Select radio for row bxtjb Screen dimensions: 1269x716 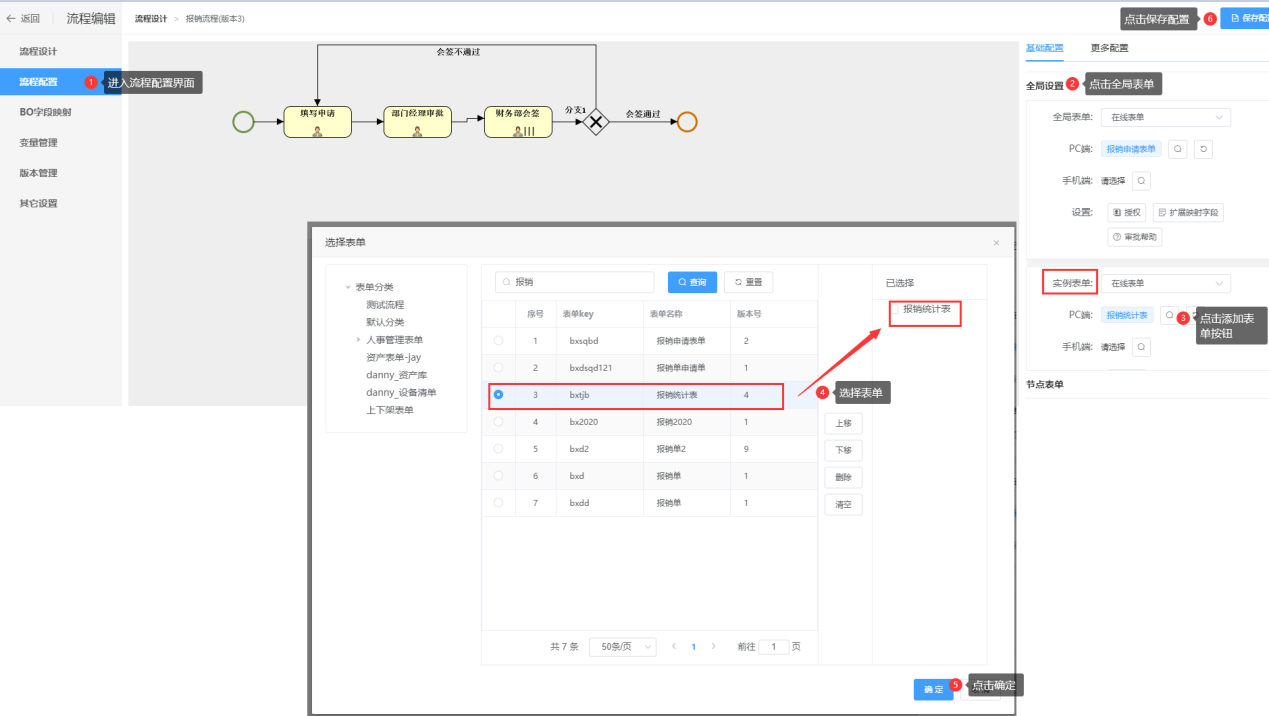(x=498, y=395)
